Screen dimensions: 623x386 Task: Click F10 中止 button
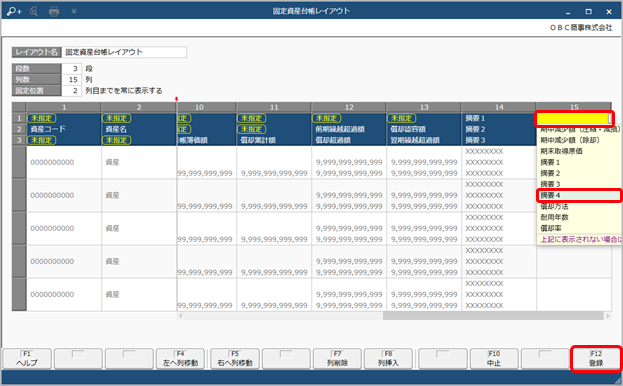pos(494,359)
